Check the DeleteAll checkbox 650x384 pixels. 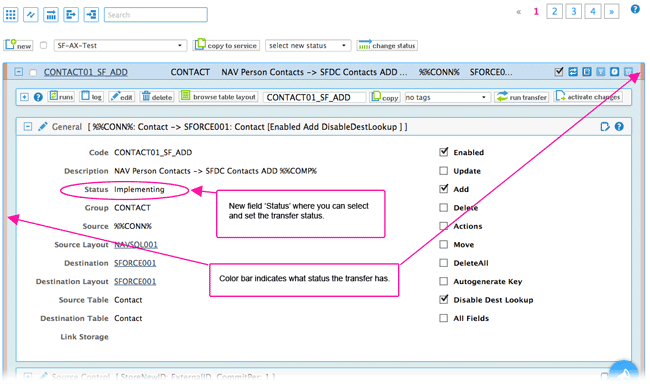point(444,263)
